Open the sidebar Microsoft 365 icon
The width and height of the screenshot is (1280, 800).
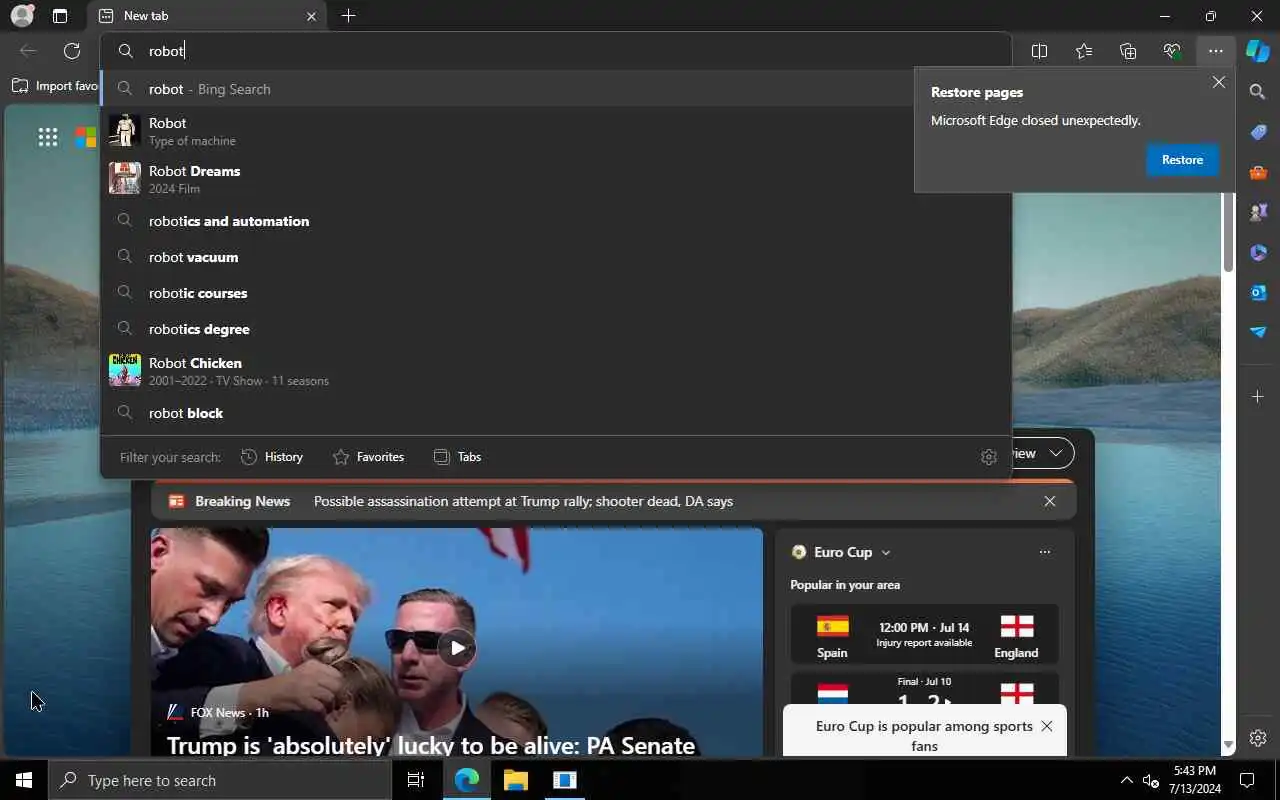pyautogui.click(x=1258, y=252)
